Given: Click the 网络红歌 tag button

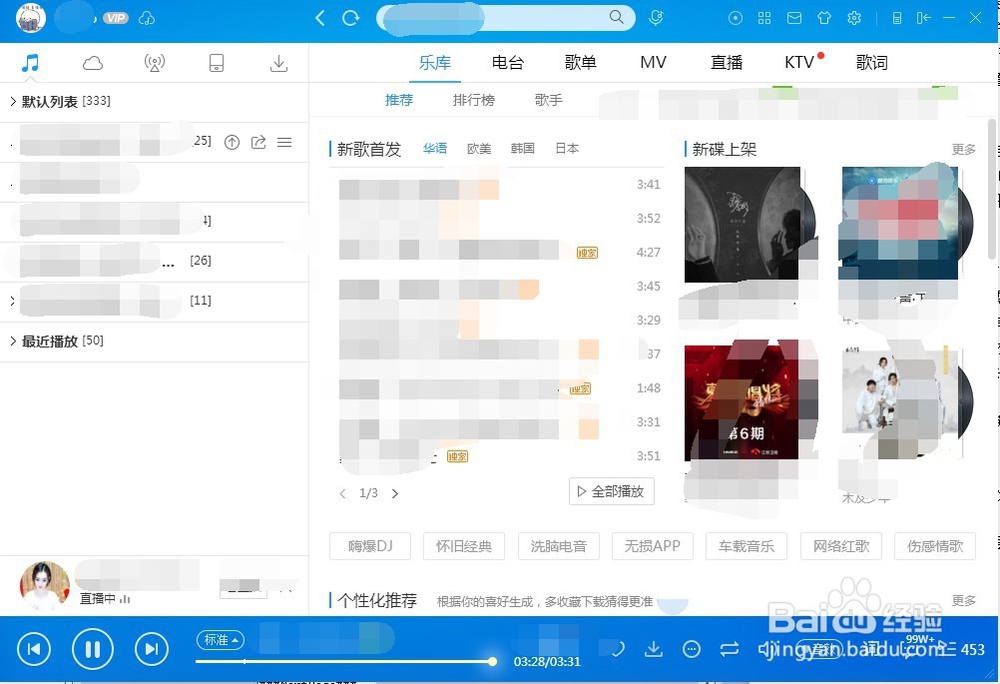Looking at the screenshot, I should [x=841, y=546].
